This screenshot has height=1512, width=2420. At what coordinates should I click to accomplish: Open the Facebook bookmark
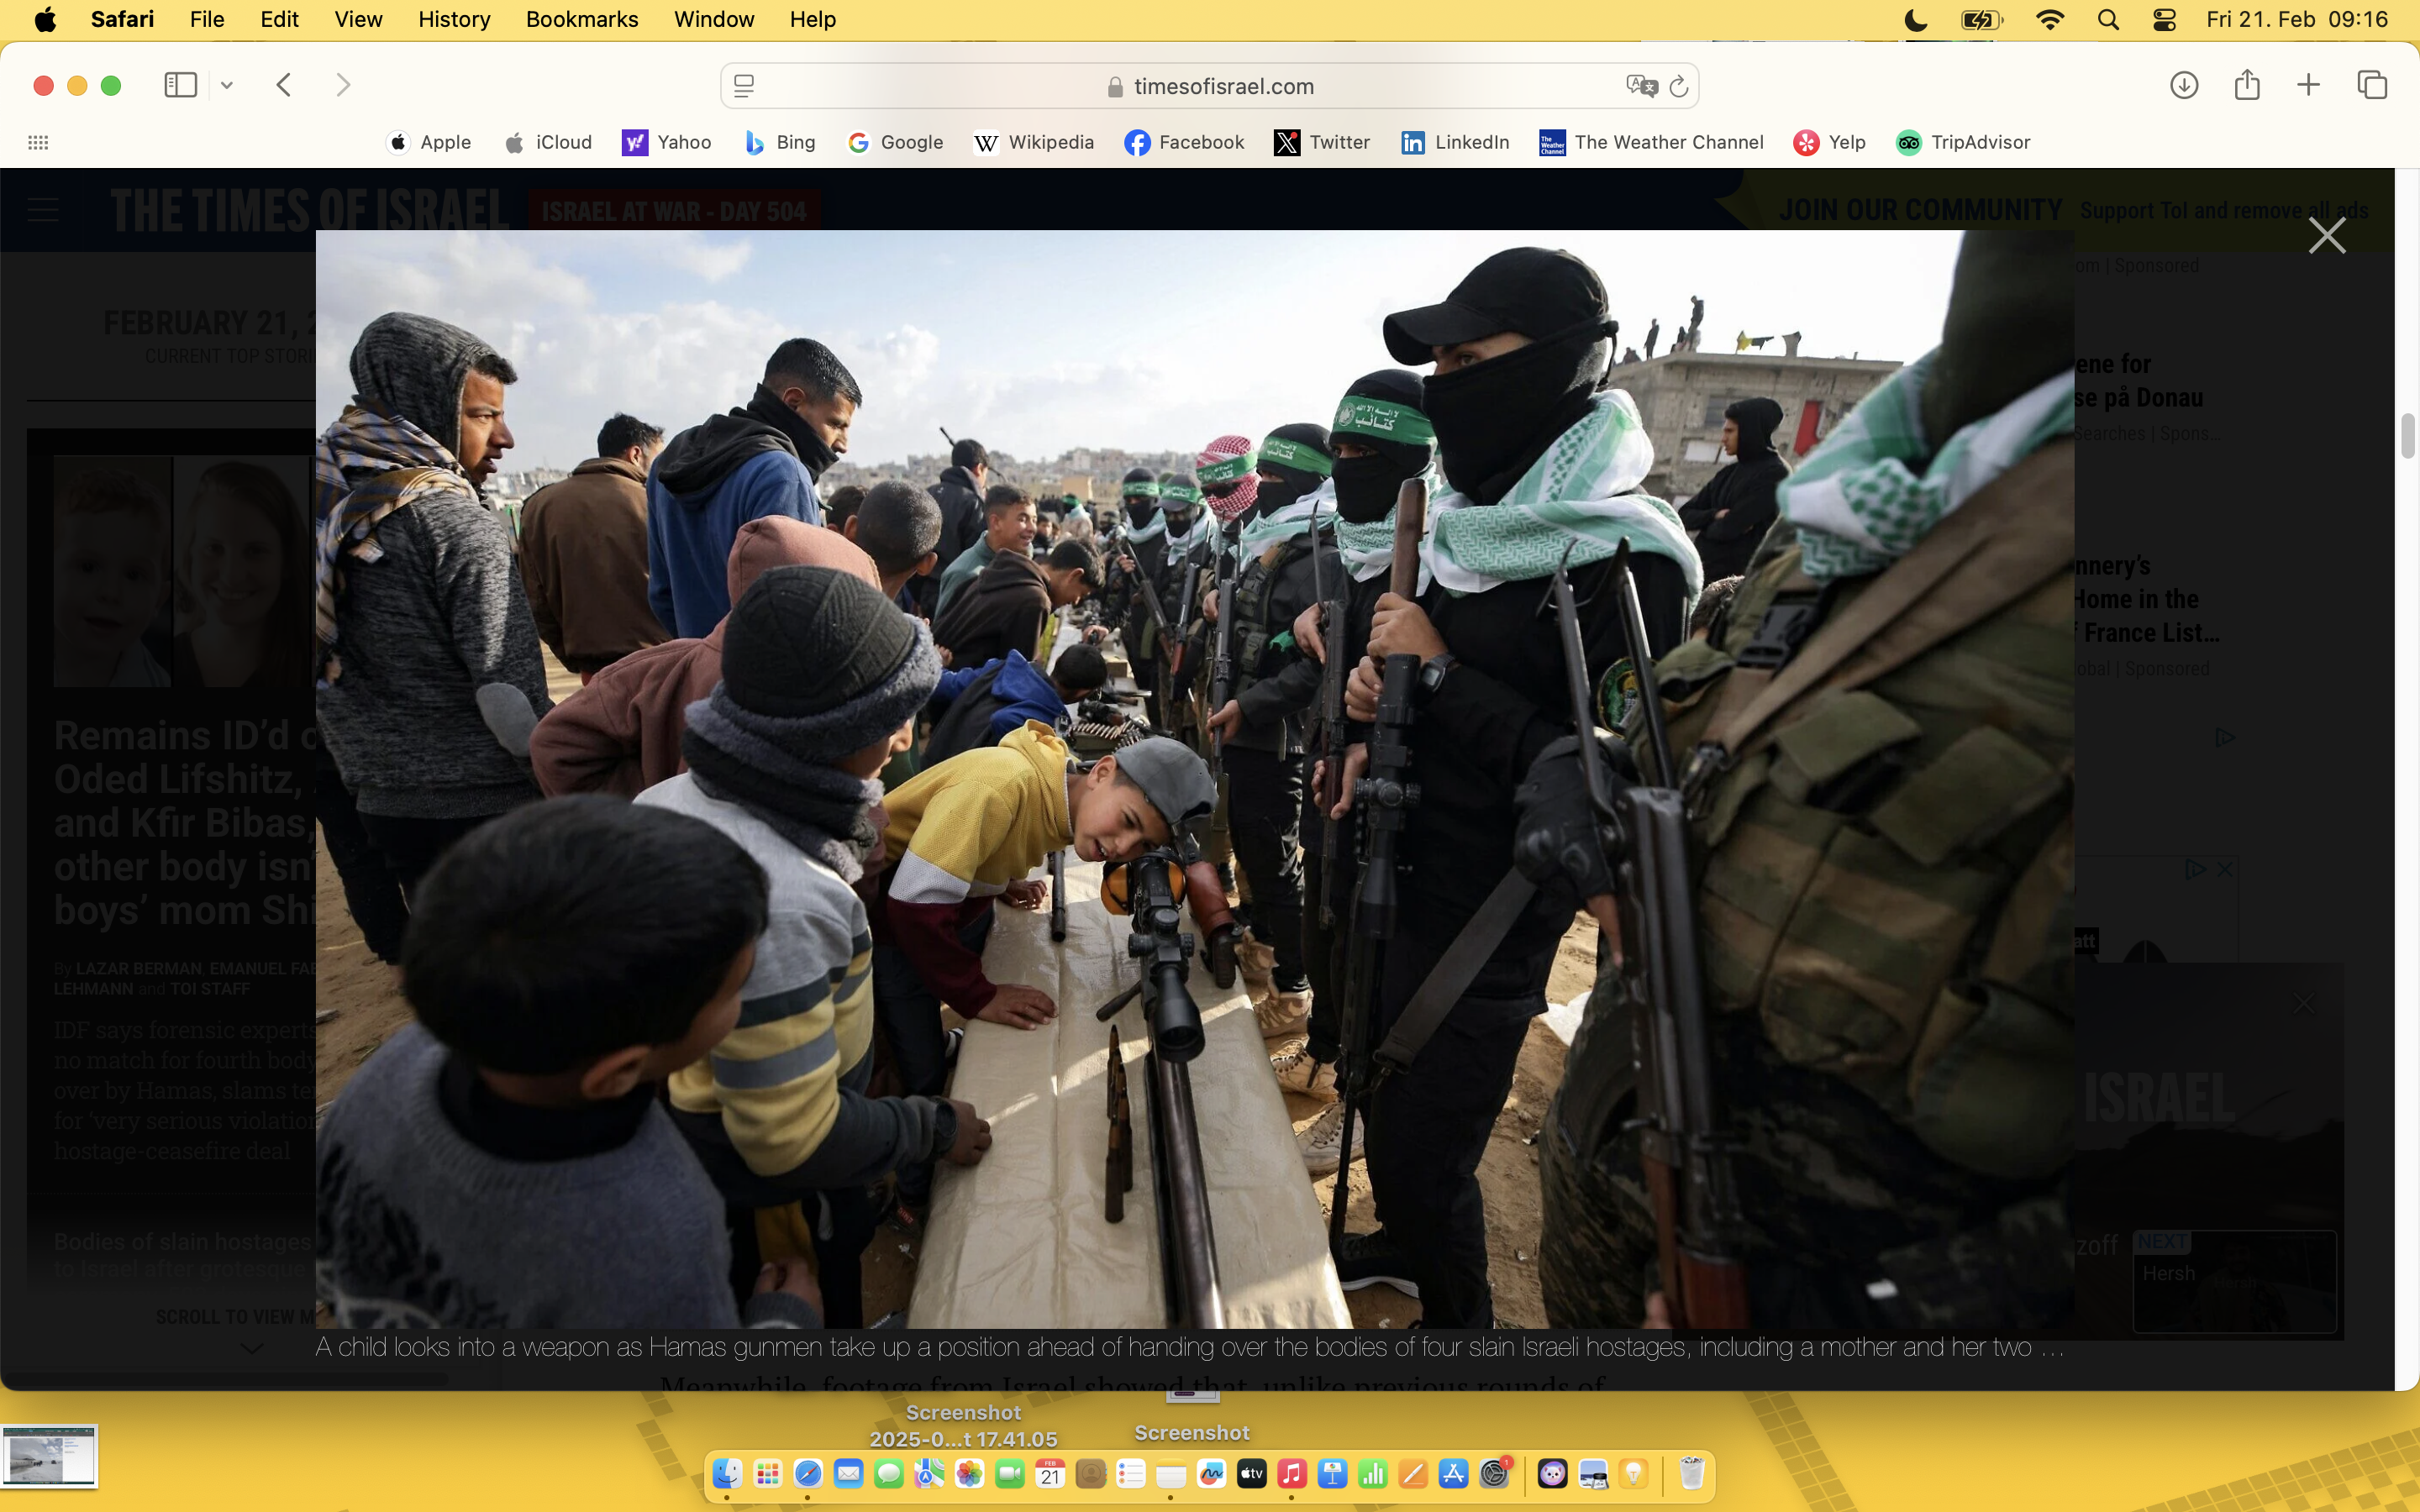[1184, 142]
